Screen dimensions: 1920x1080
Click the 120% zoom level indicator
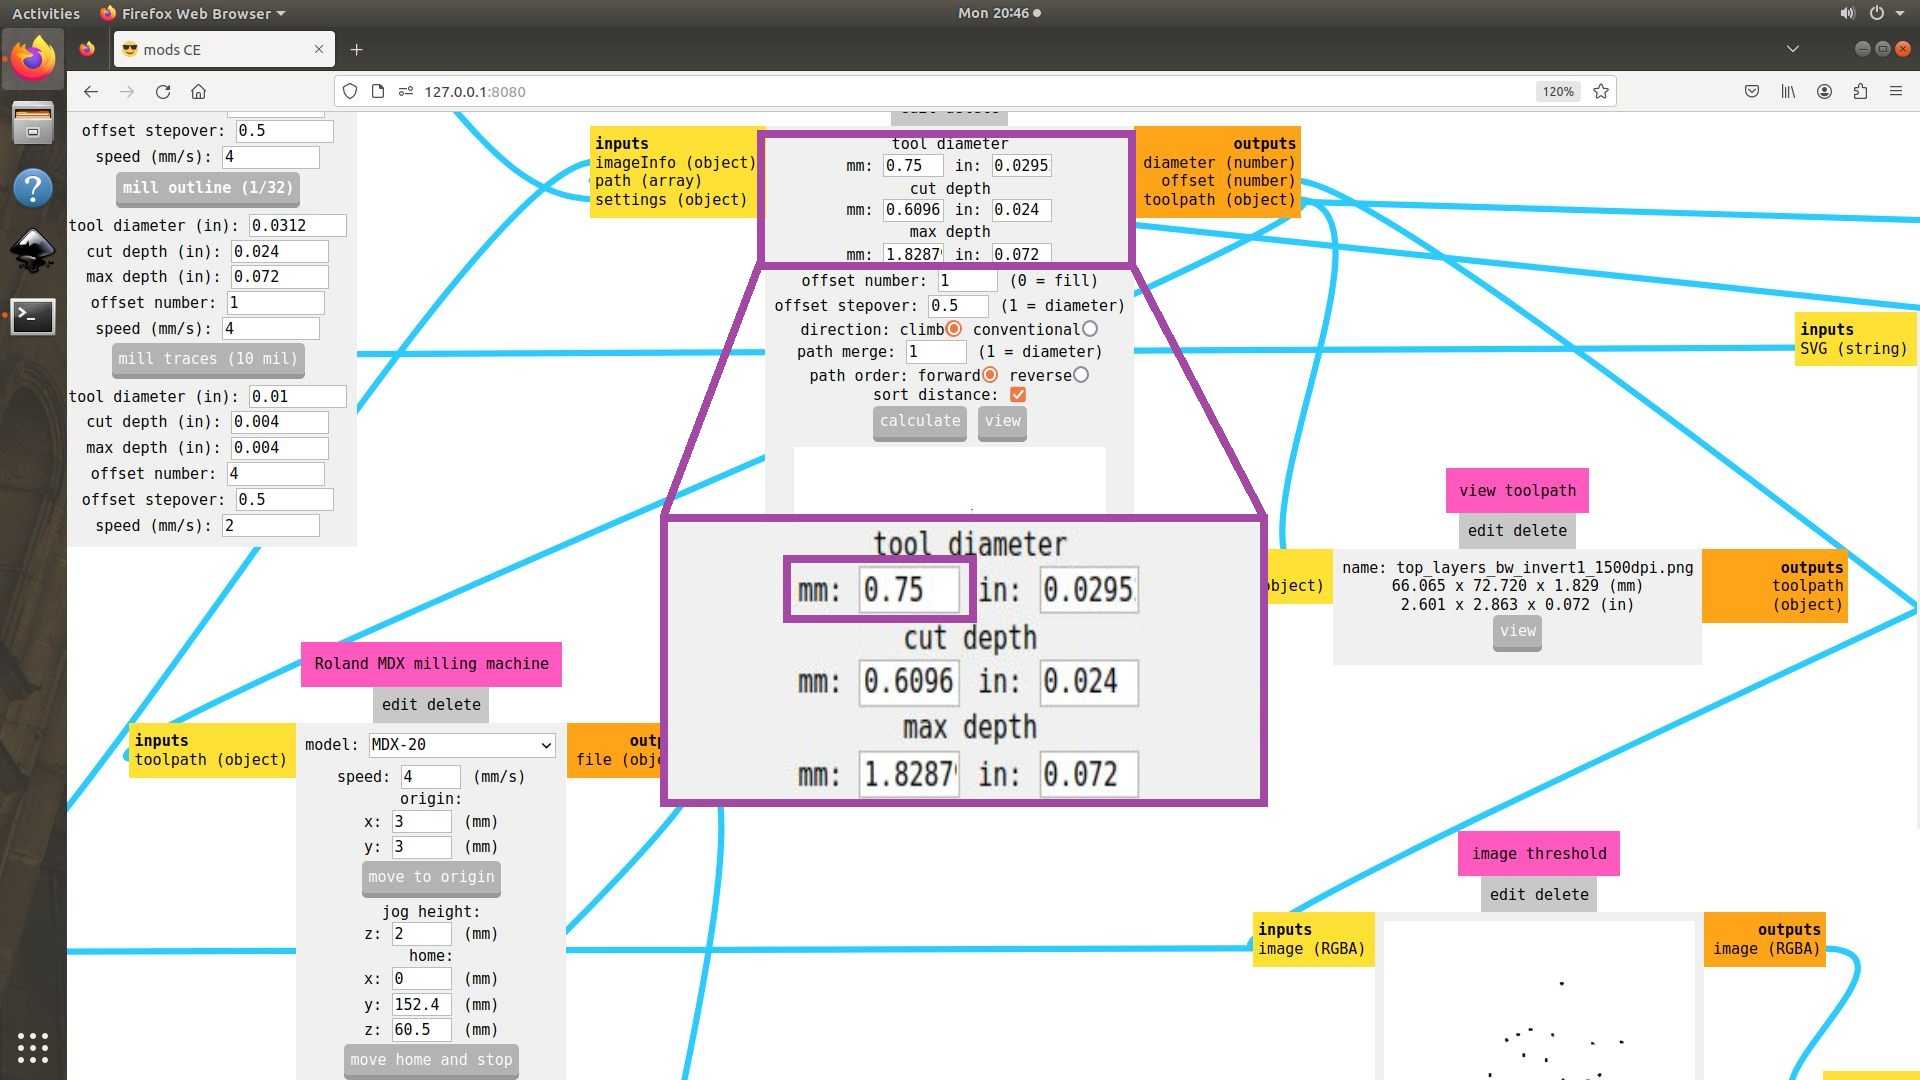(1557, 91)
